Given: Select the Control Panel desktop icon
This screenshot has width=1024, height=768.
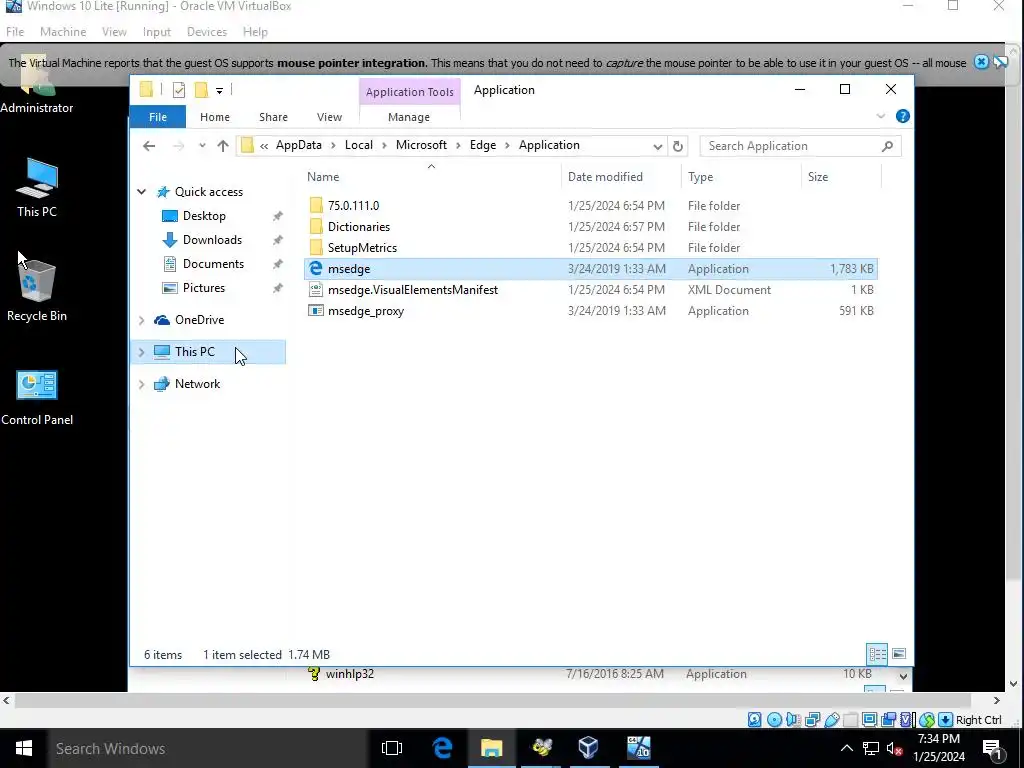Looking at the screenshot, I should (x=37, y=397).
